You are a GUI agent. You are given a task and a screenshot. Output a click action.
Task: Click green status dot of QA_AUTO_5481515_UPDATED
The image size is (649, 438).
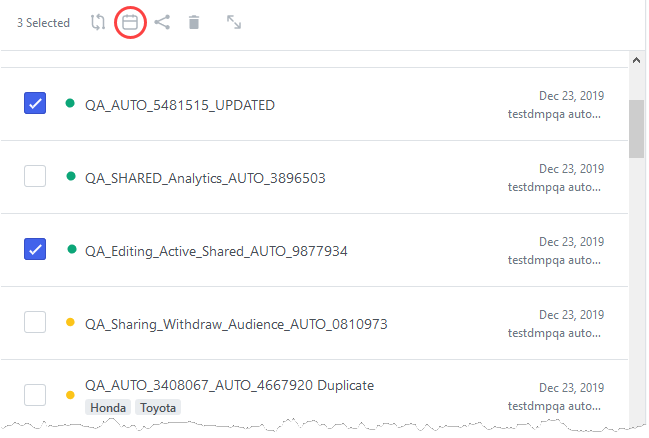(x=70, y=103)
